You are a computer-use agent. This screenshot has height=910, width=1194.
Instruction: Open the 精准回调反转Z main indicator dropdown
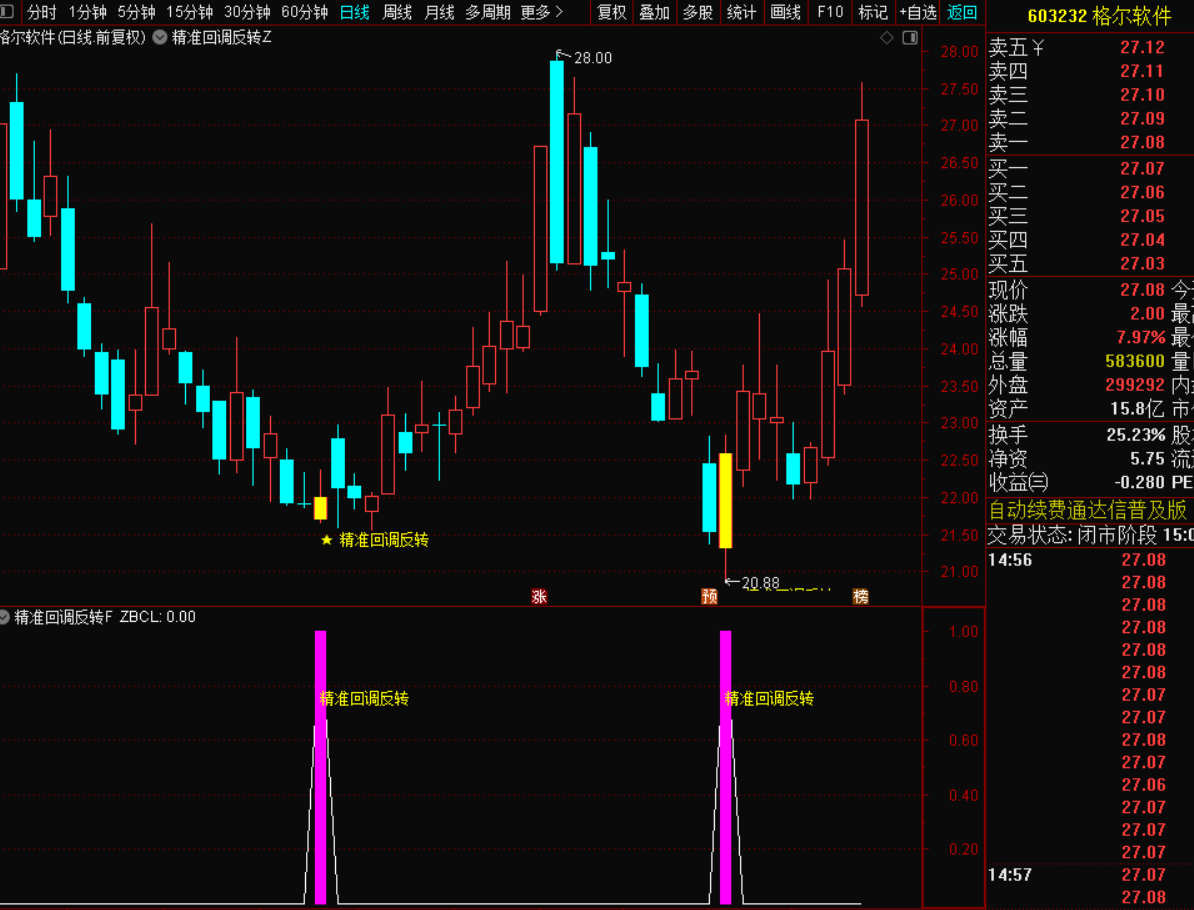tap(160, 38)
